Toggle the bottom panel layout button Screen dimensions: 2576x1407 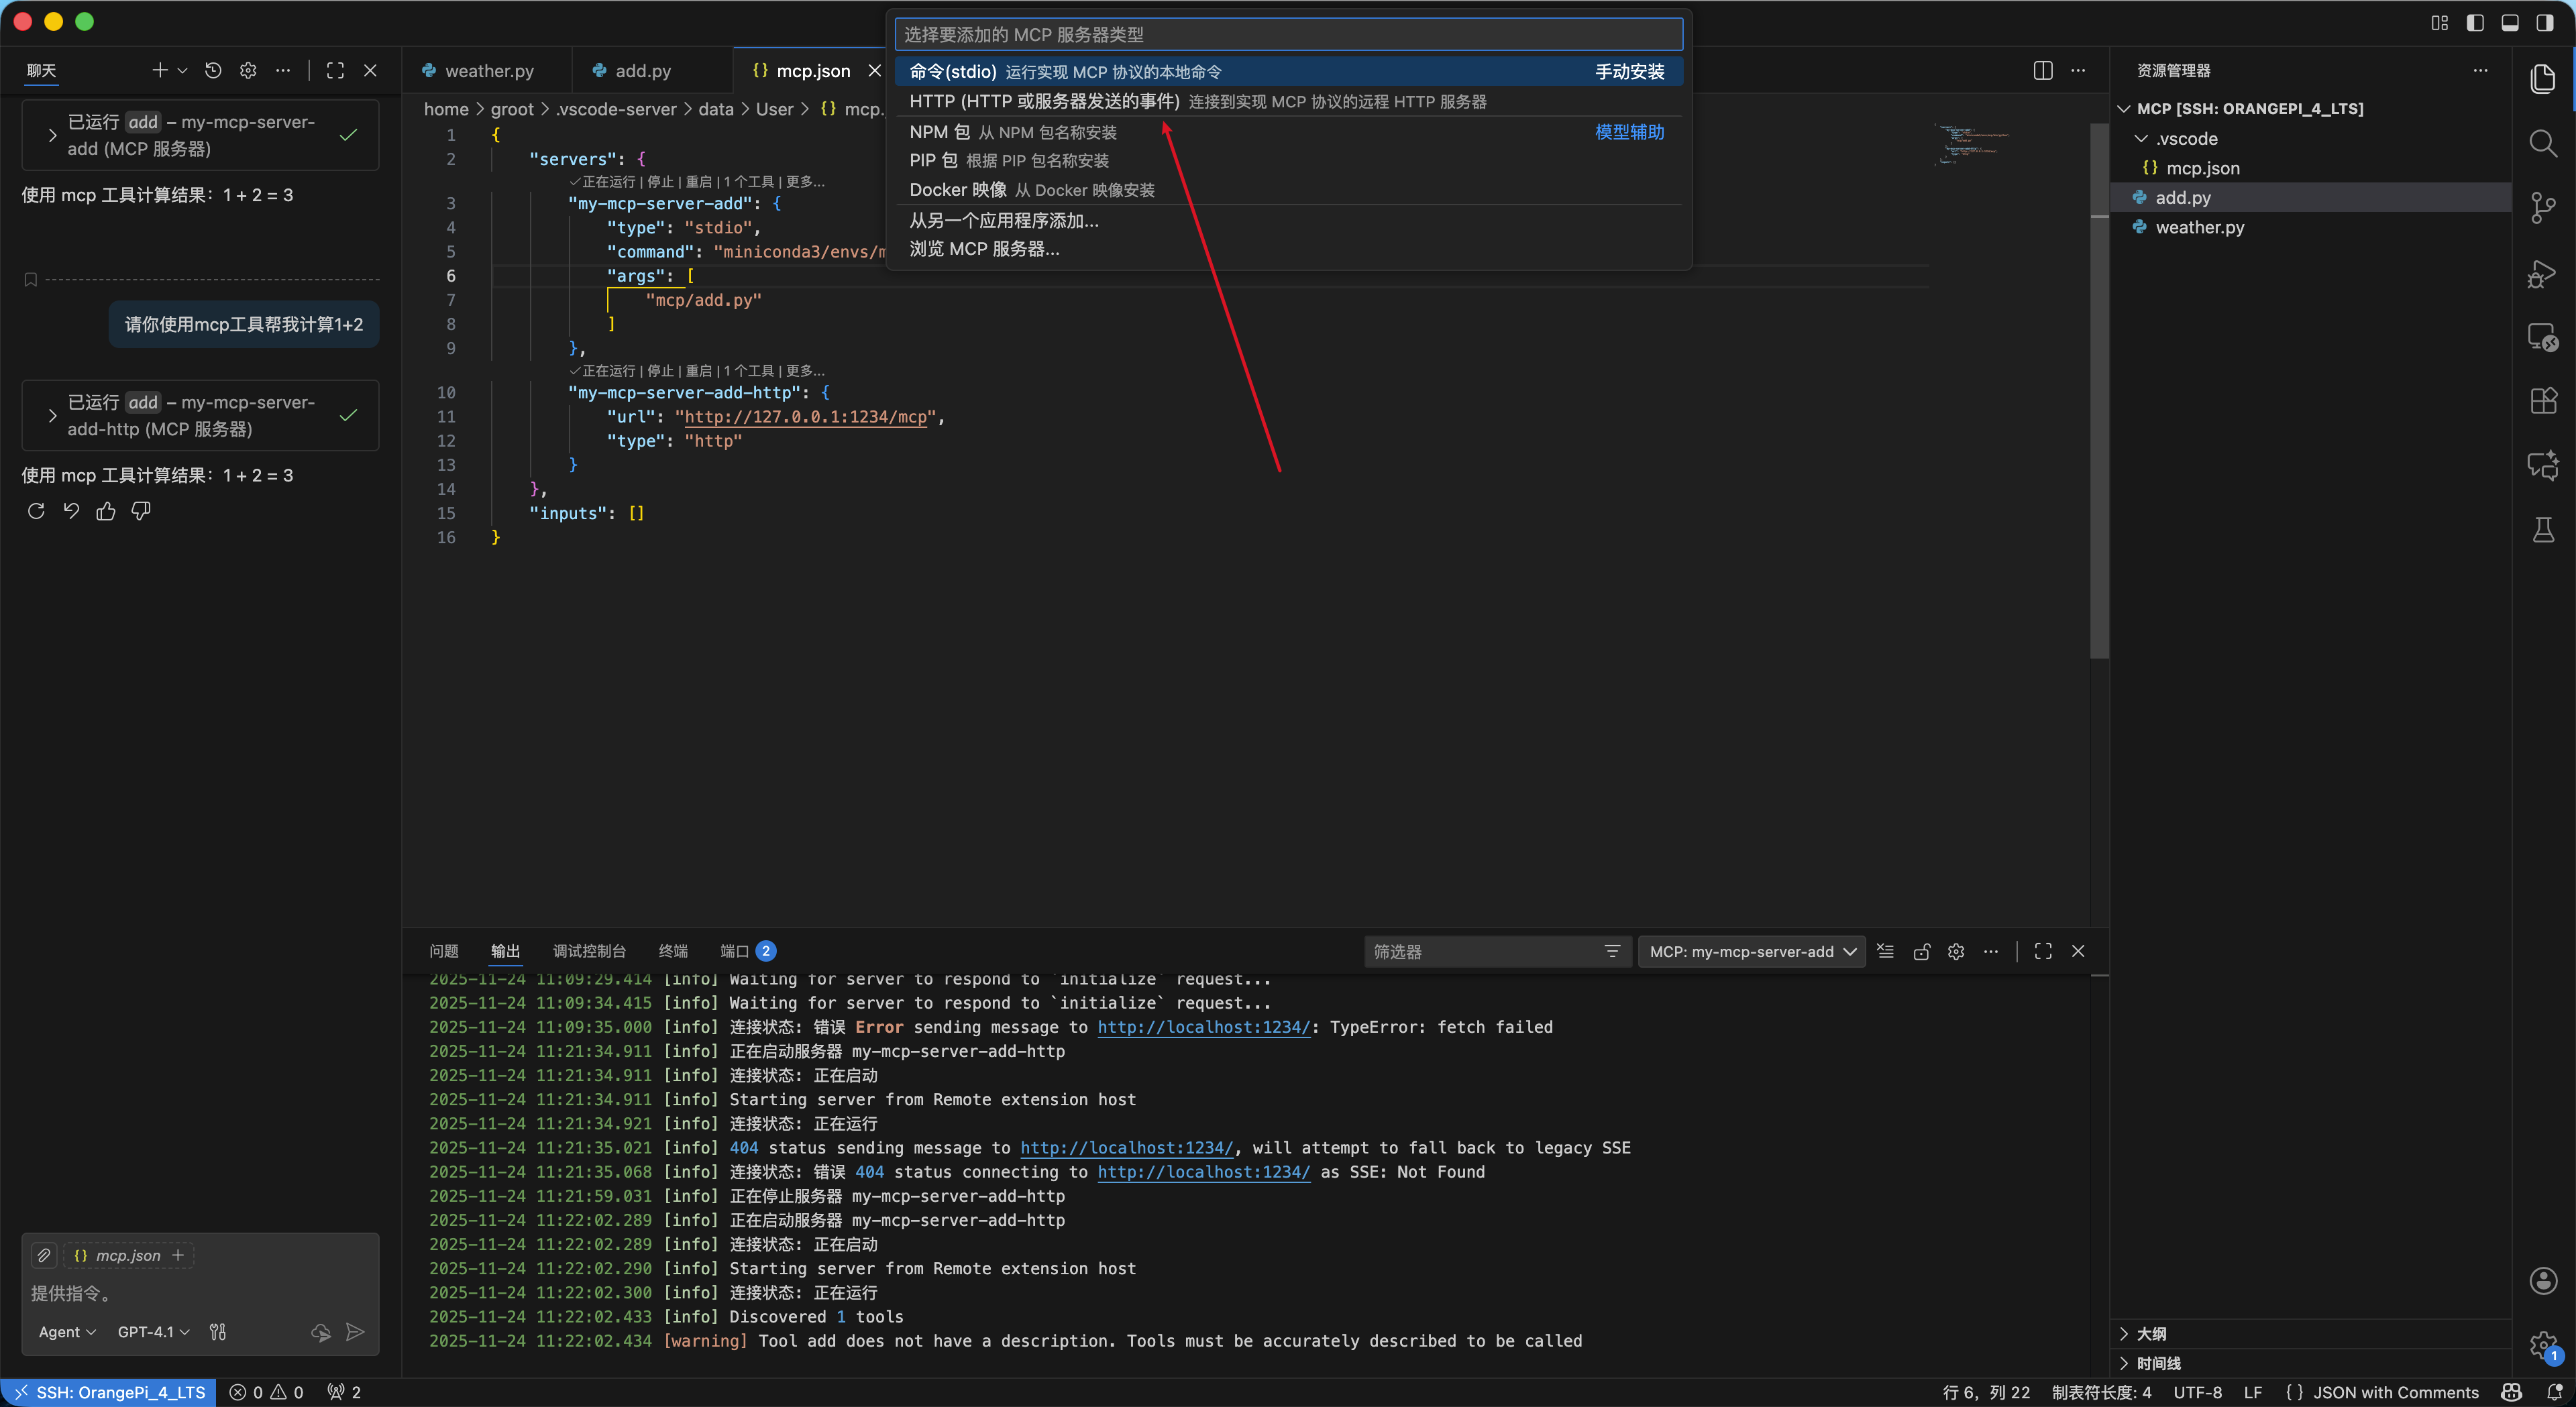click(2509, 22)
